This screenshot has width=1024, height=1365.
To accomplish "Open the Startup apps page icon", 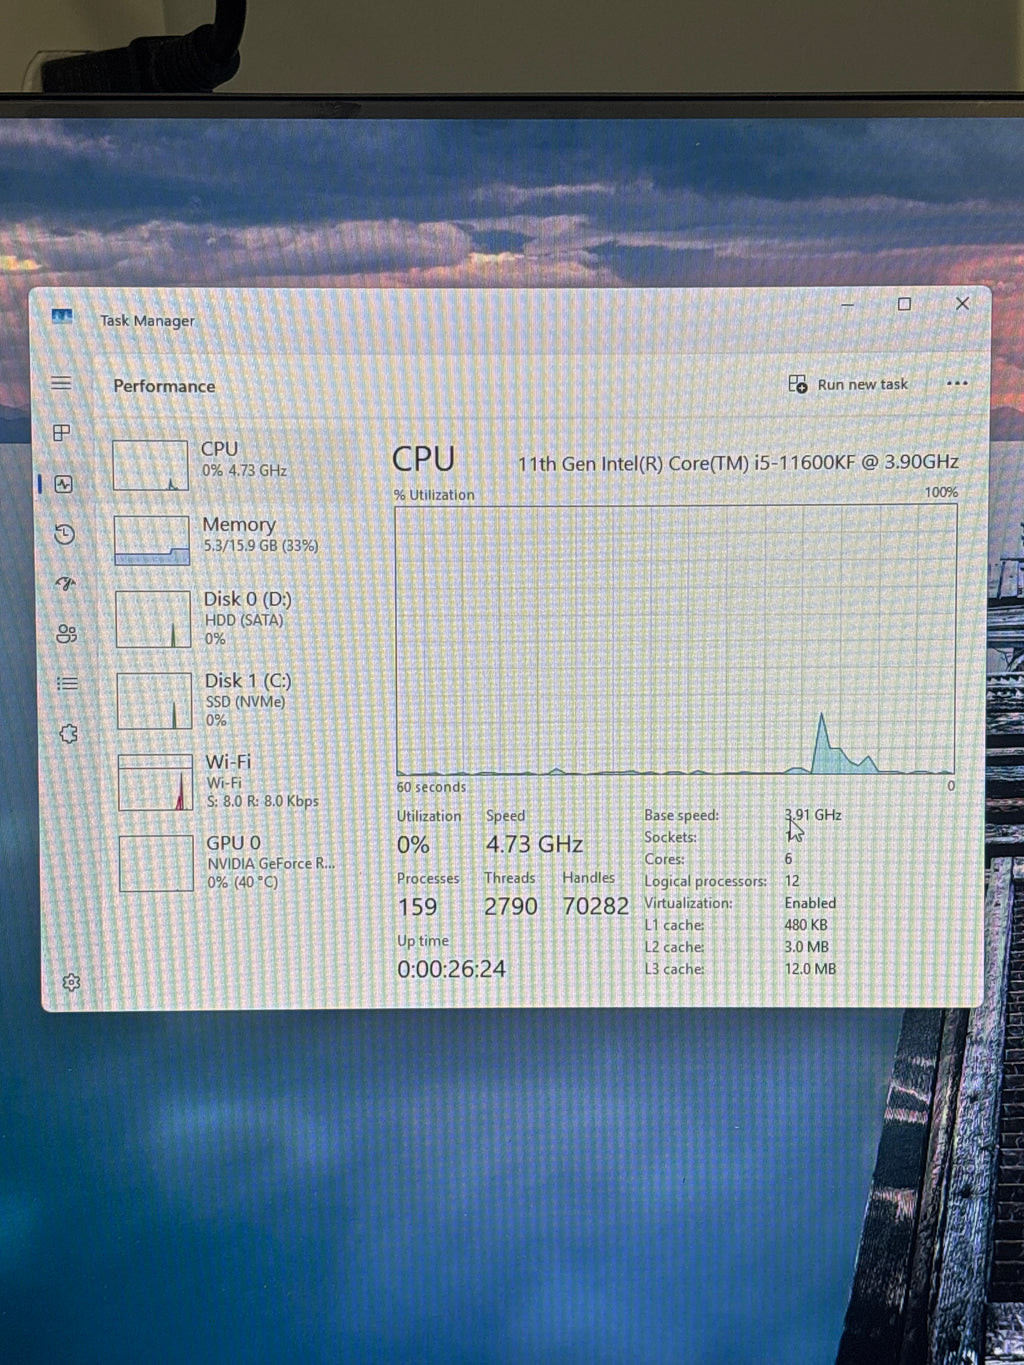I will 66,583.
